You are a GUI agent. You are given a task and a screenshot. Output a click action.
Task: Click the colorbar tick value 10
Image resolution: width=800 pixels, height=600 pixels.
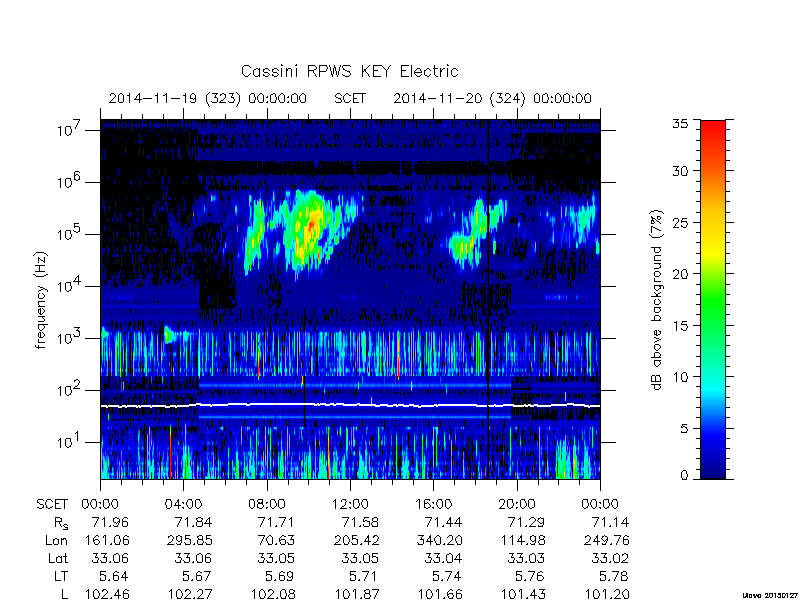point(680,377)
